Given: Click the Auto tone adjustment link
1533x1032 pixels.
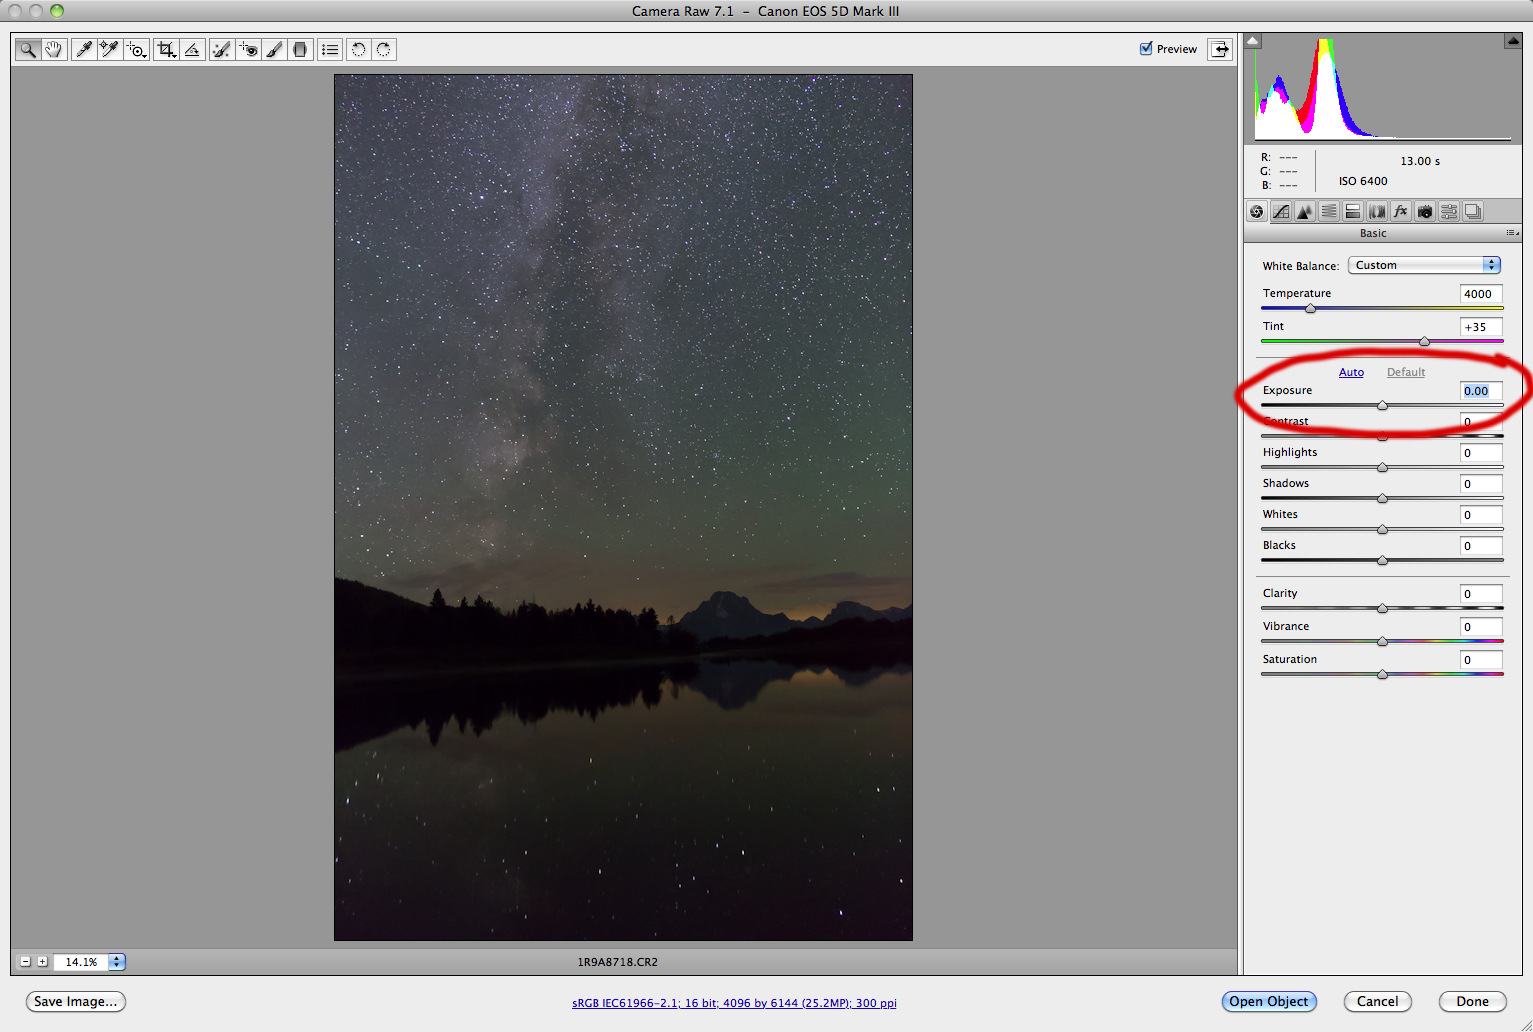Looking at the screenshot, I should tap(1351, 371).
